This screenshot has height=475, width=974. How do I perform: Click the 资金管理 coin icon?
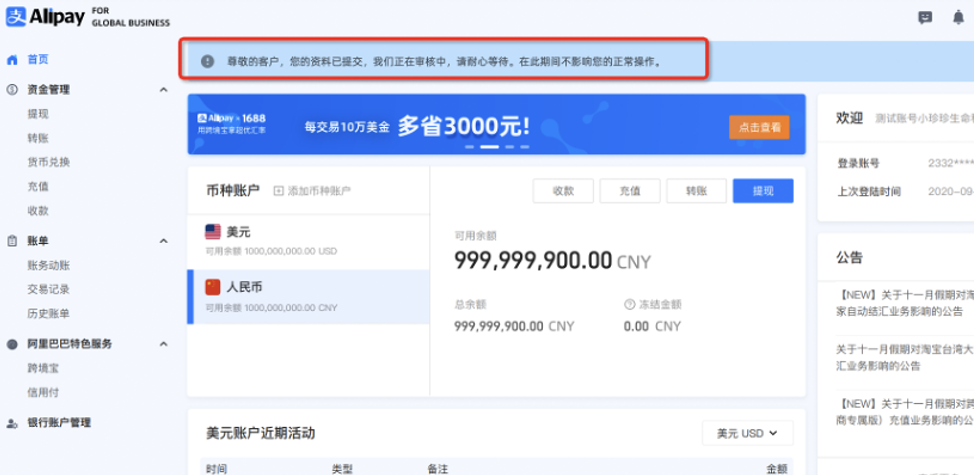(x=12, y=90)
